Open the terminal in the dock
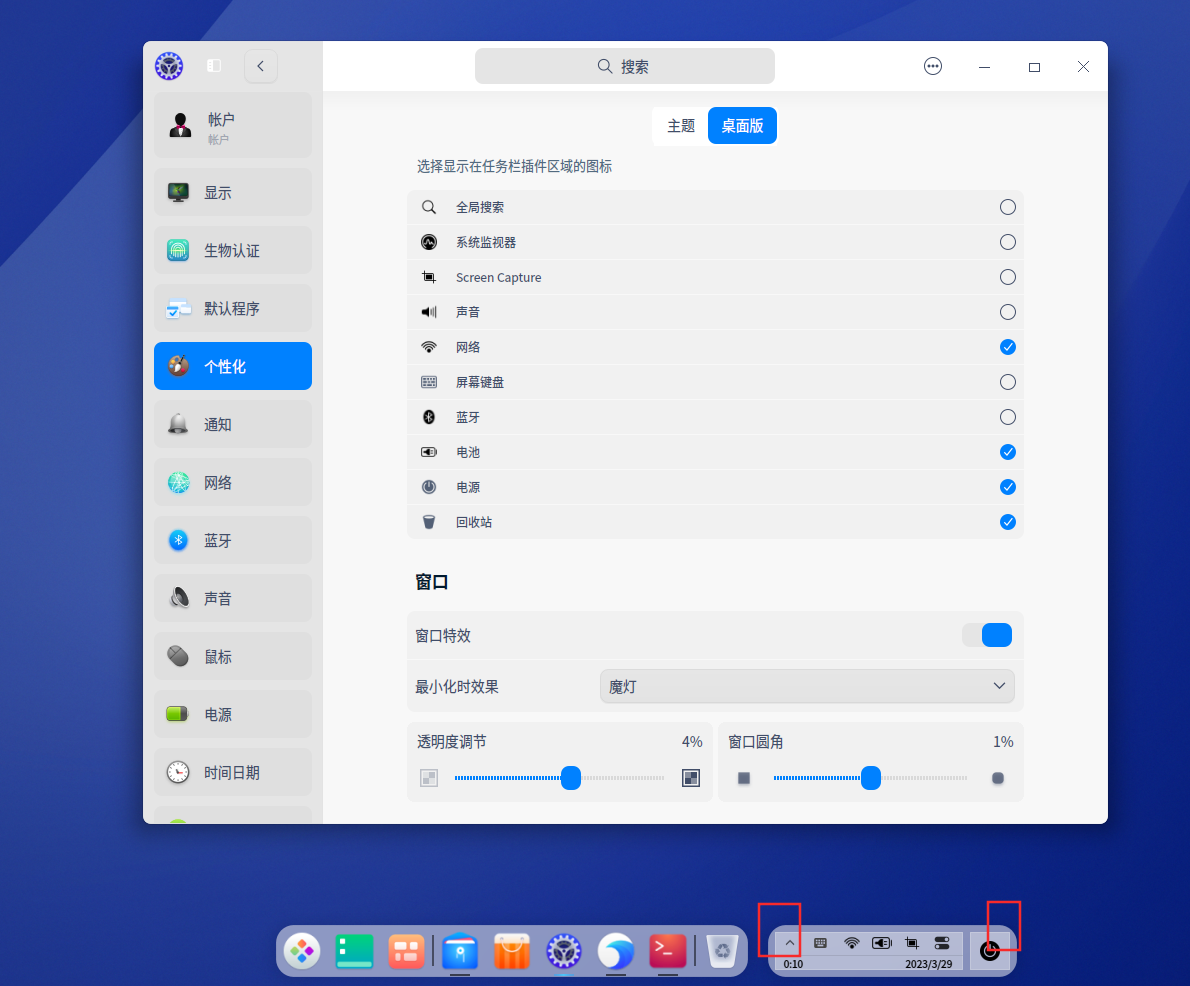The height and width of the screenshot is (986, 1190). click(x=668, y=951)
